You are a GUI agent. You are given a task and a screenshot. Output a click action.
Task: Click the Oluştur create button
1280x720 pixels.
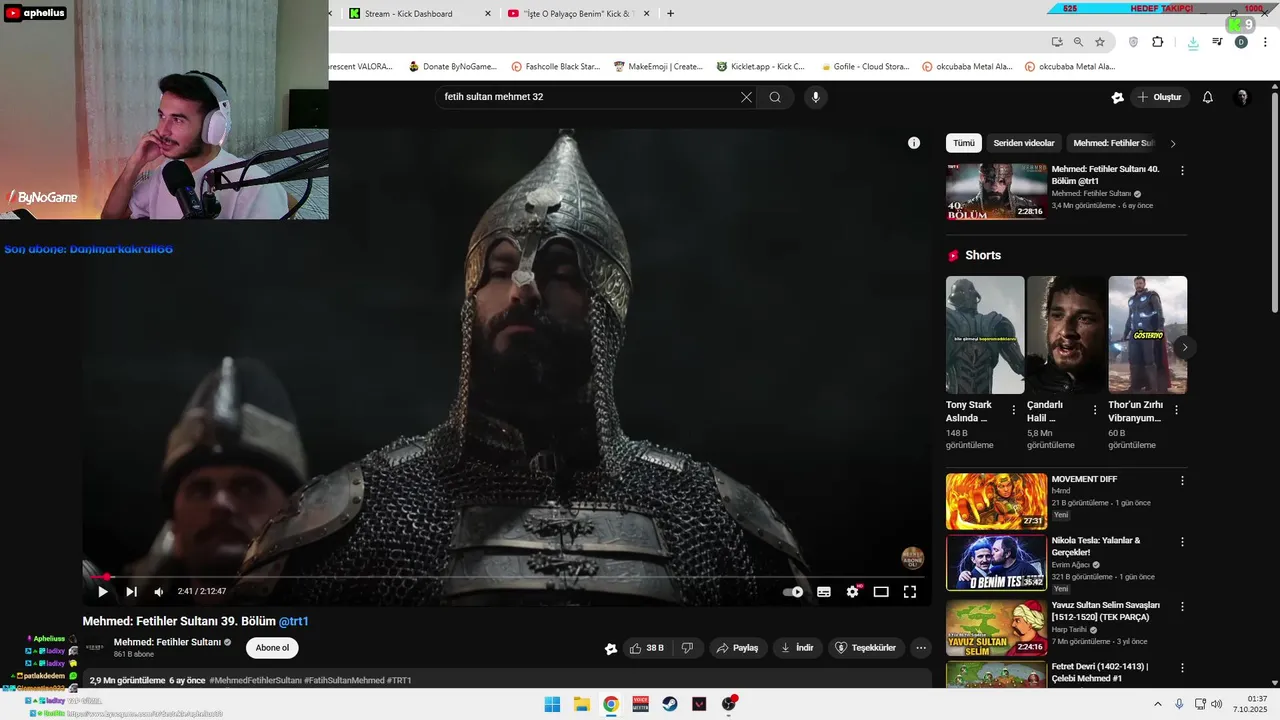(1160, 97)
